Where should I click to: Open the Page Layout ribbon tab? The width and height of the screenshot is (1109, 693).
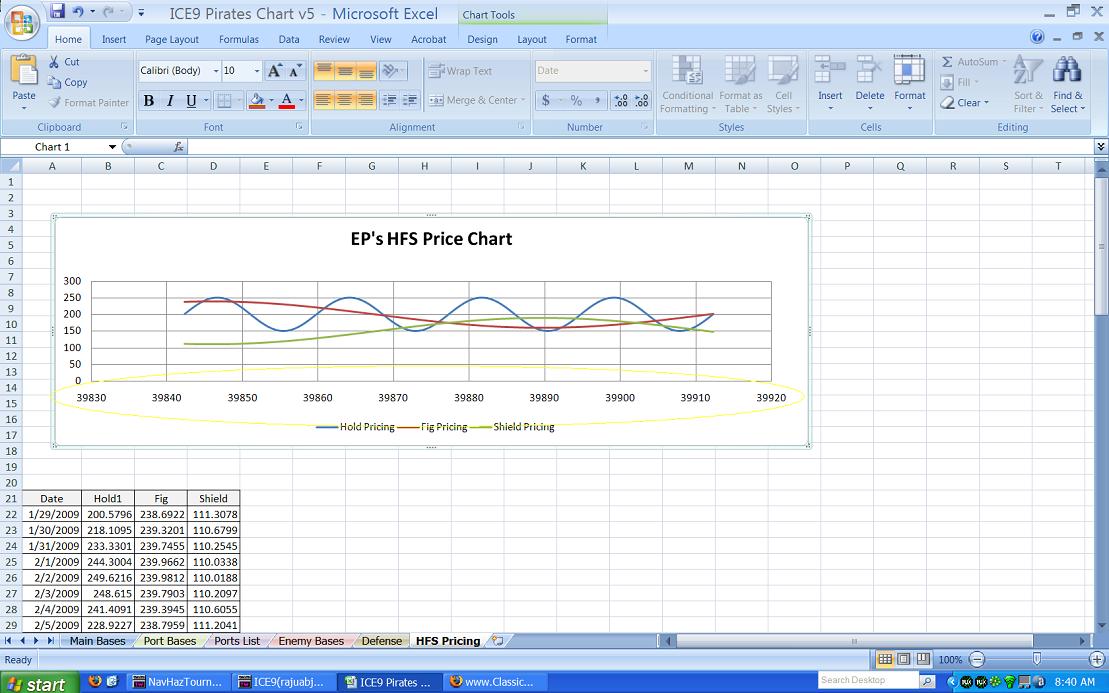point(171,39)
